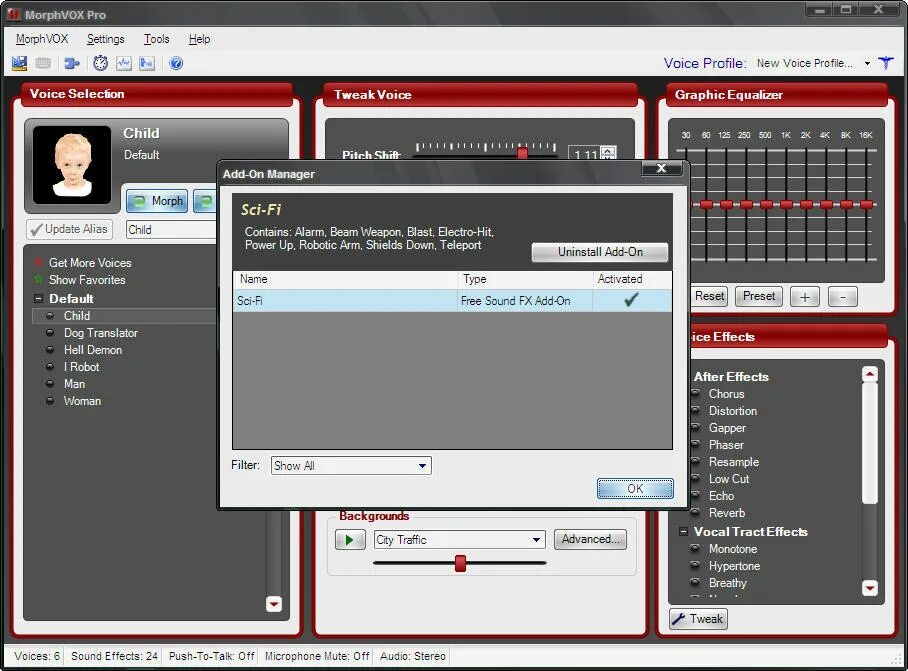This screenshot has width=908, height=671.
Task: Toggle the Reverb after effect
Action: (696, 512)
